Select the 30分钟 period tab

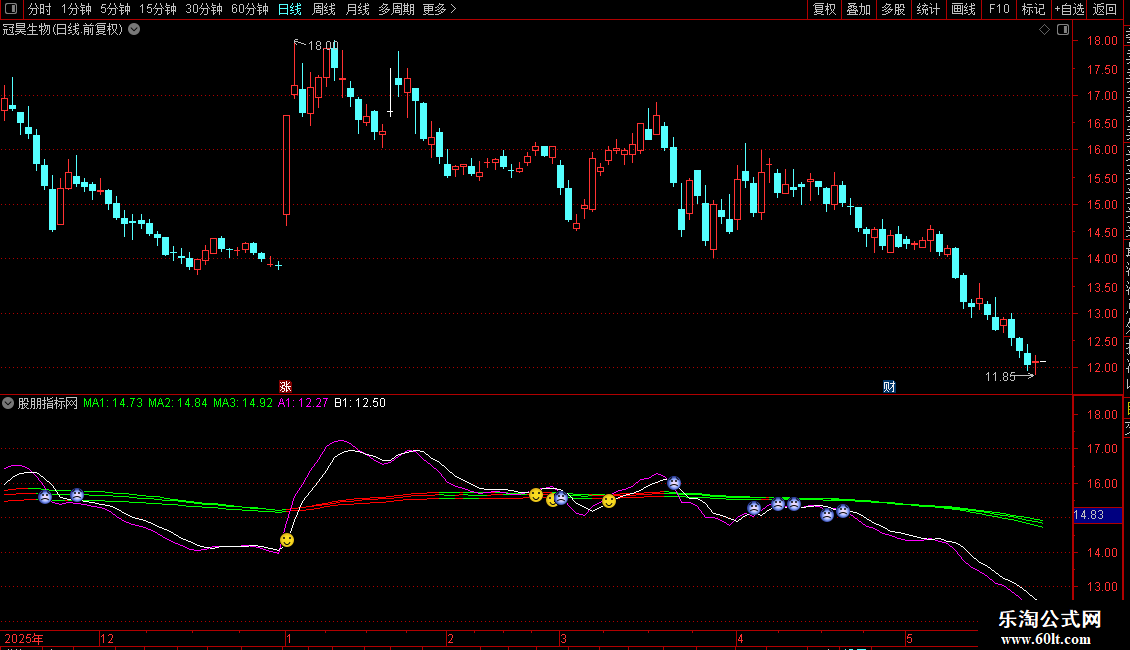pyautogui.click(x=203, y=9)
